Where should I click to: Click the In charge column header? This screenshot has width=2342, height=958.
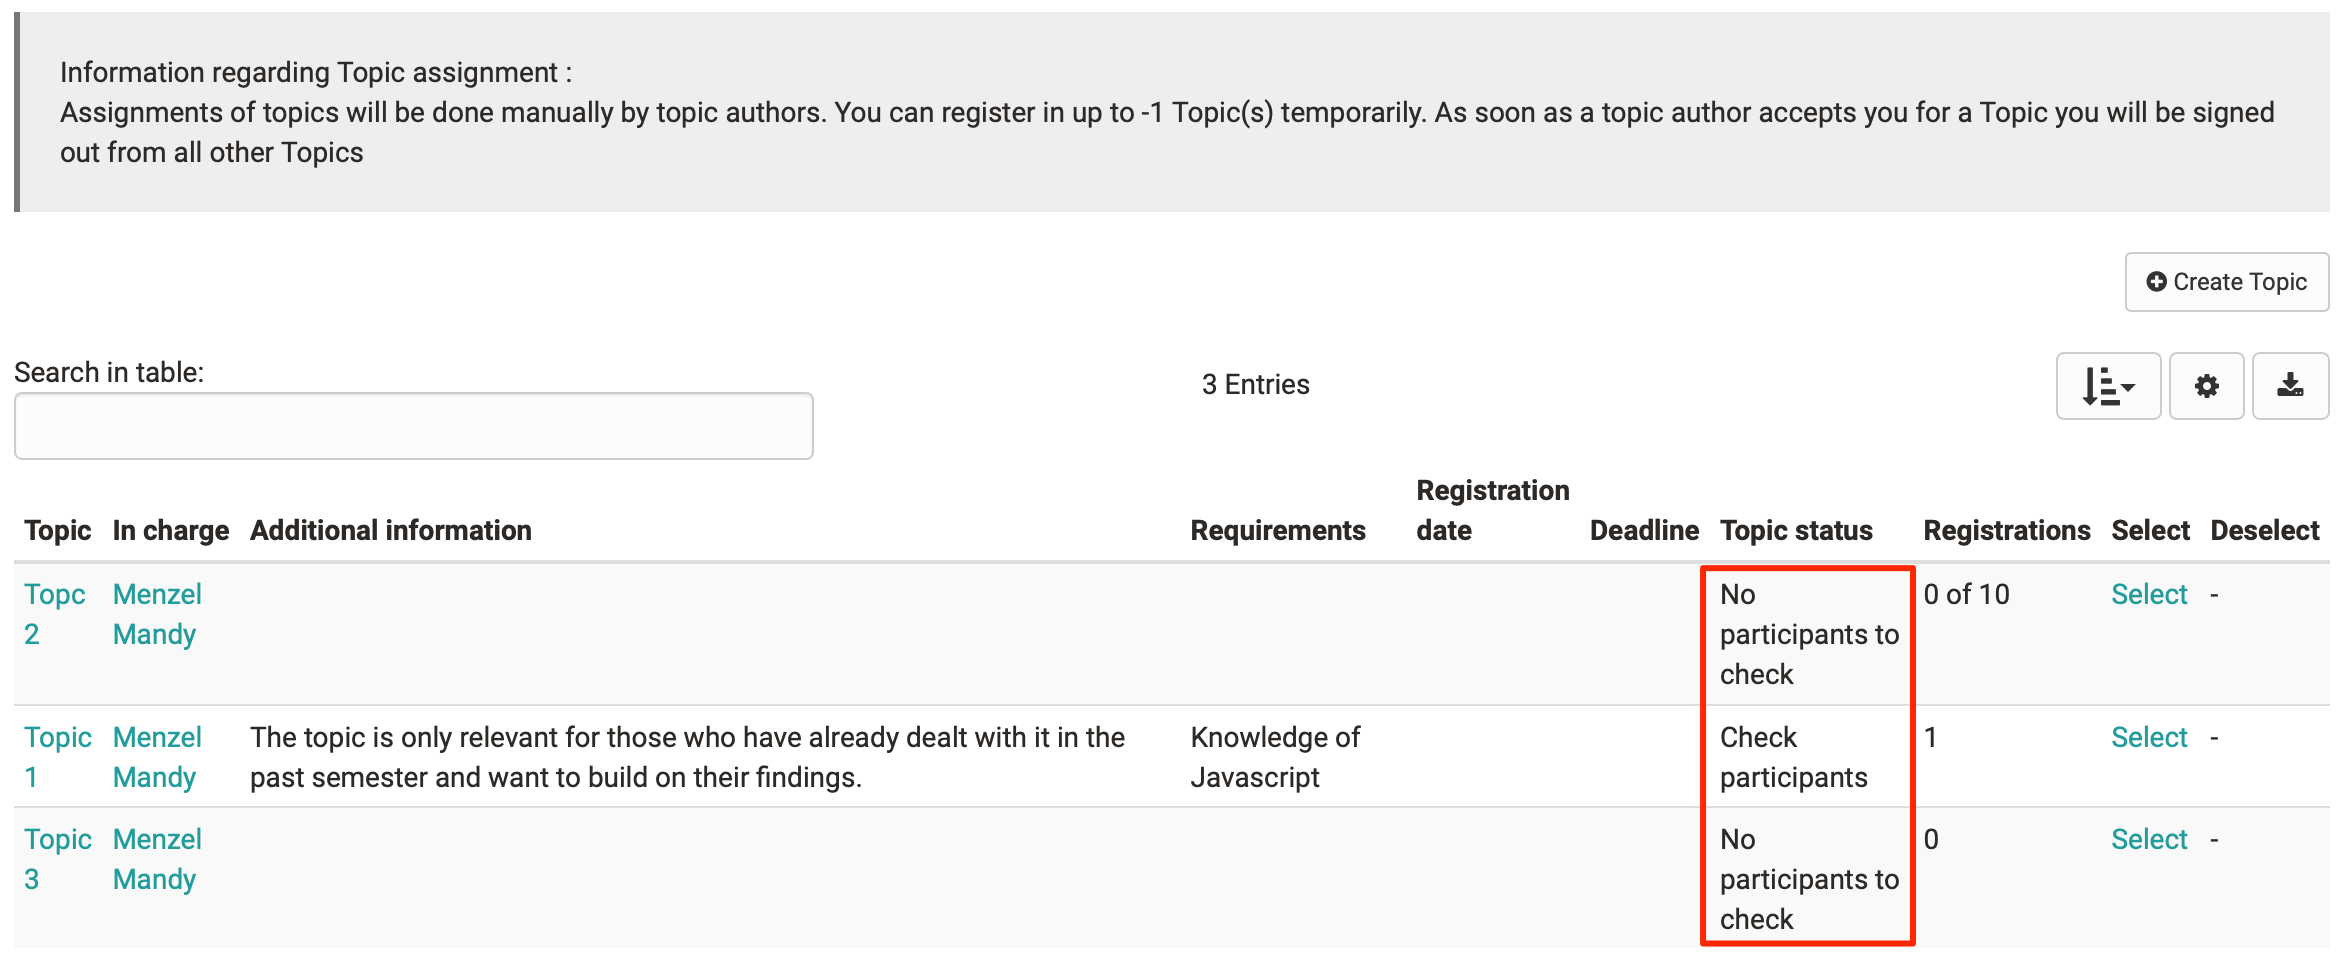point(170,530)
